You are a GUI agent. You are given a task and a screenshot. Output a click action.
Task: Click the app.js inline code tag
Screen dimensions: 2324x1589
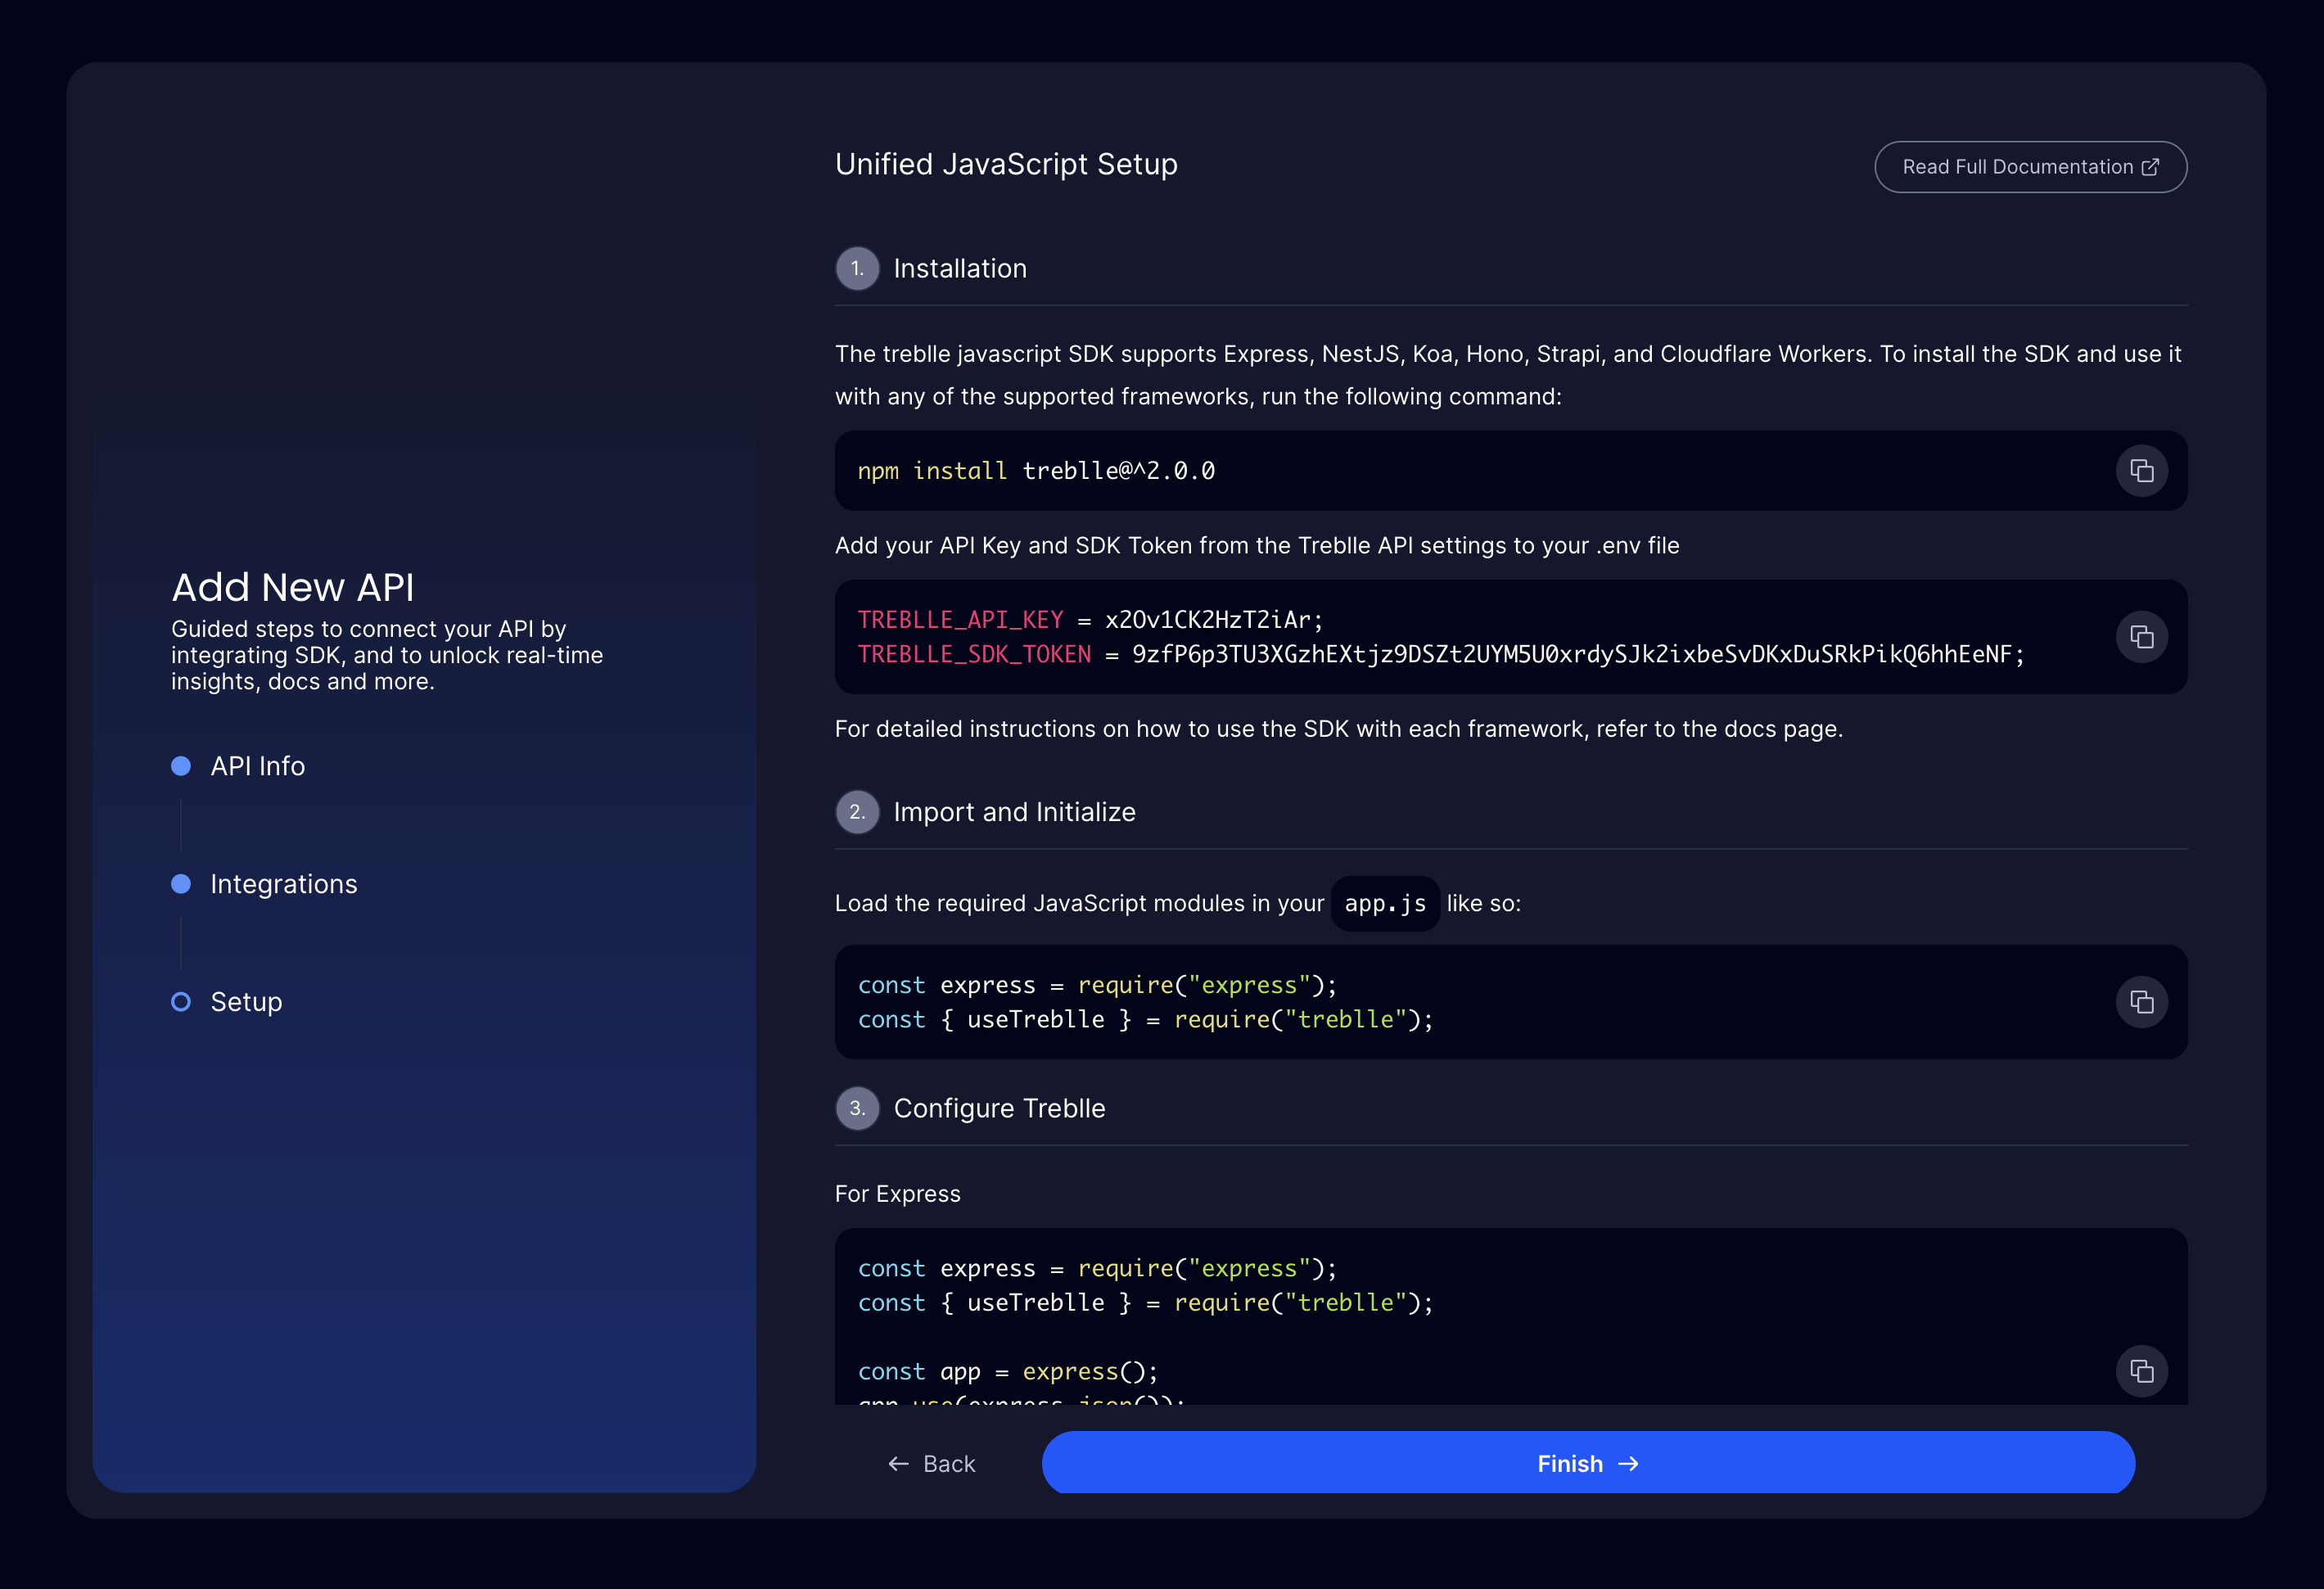coord(1385,904)
